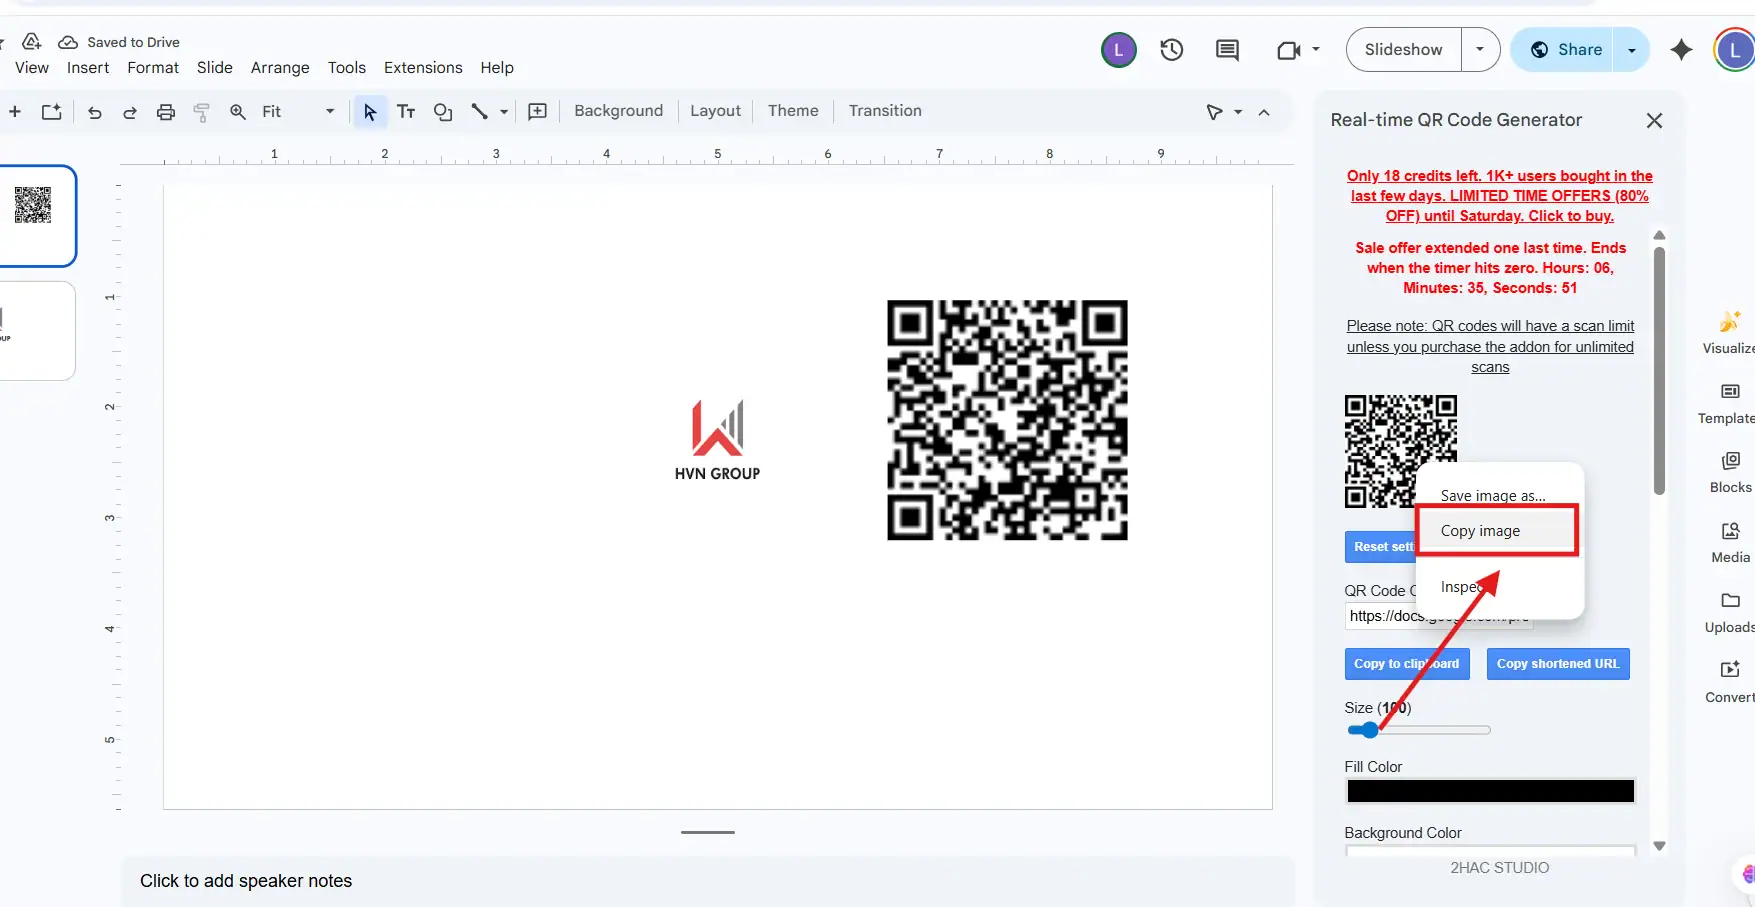Expand the Slideshow options dropdown arrow
The height and width of the screenshot is (907, 1755).
[1480, 50]
